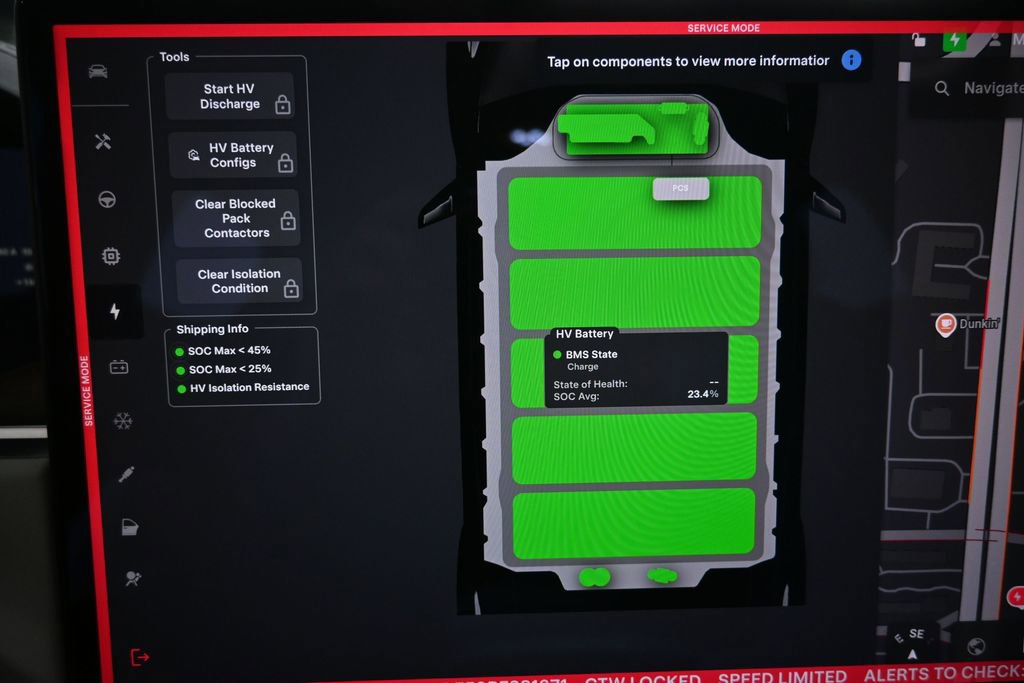Open the low voltage battery icon
This screenshot has height=683, width=1024.
tap(119, 367)
